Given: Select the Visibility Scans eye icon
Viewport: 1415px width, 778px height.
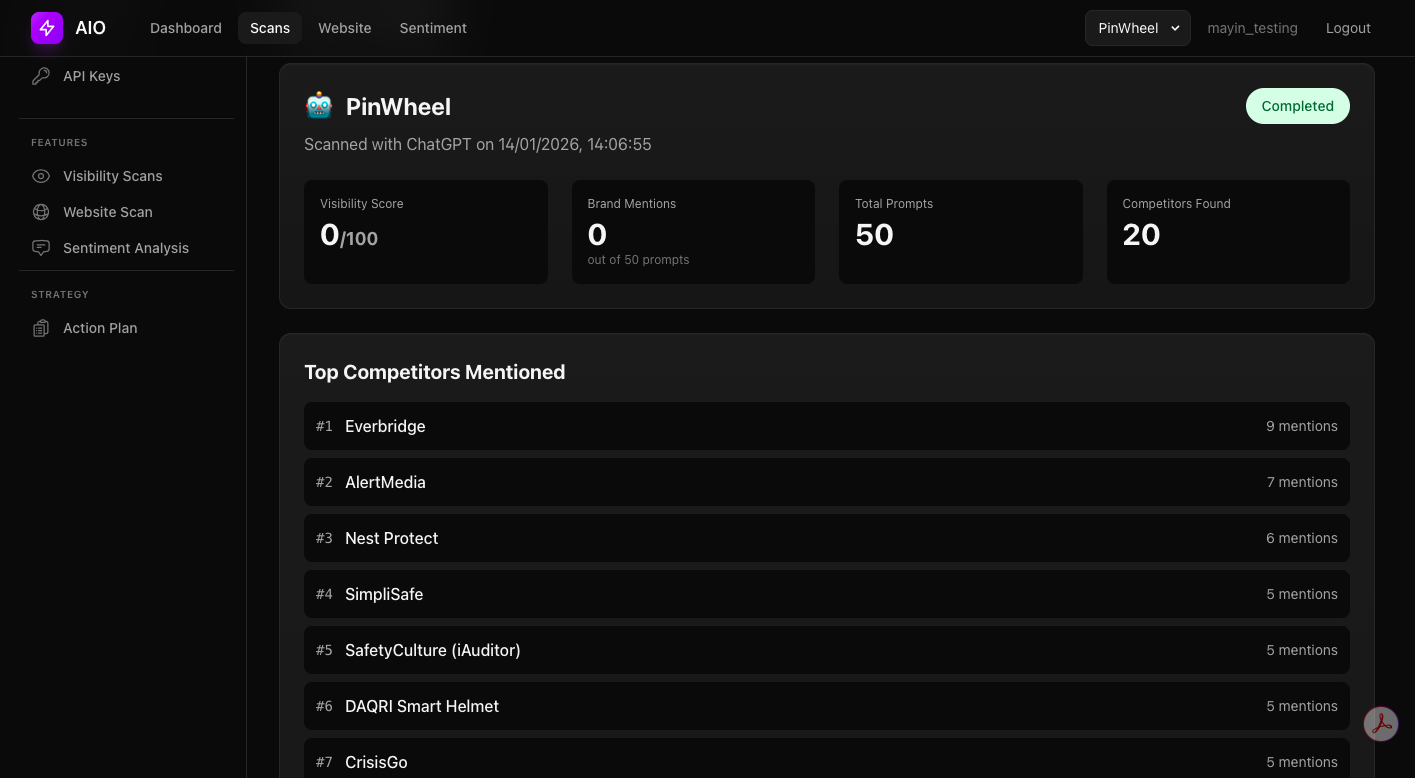Looking at the screenshot, I should (40, 176).
